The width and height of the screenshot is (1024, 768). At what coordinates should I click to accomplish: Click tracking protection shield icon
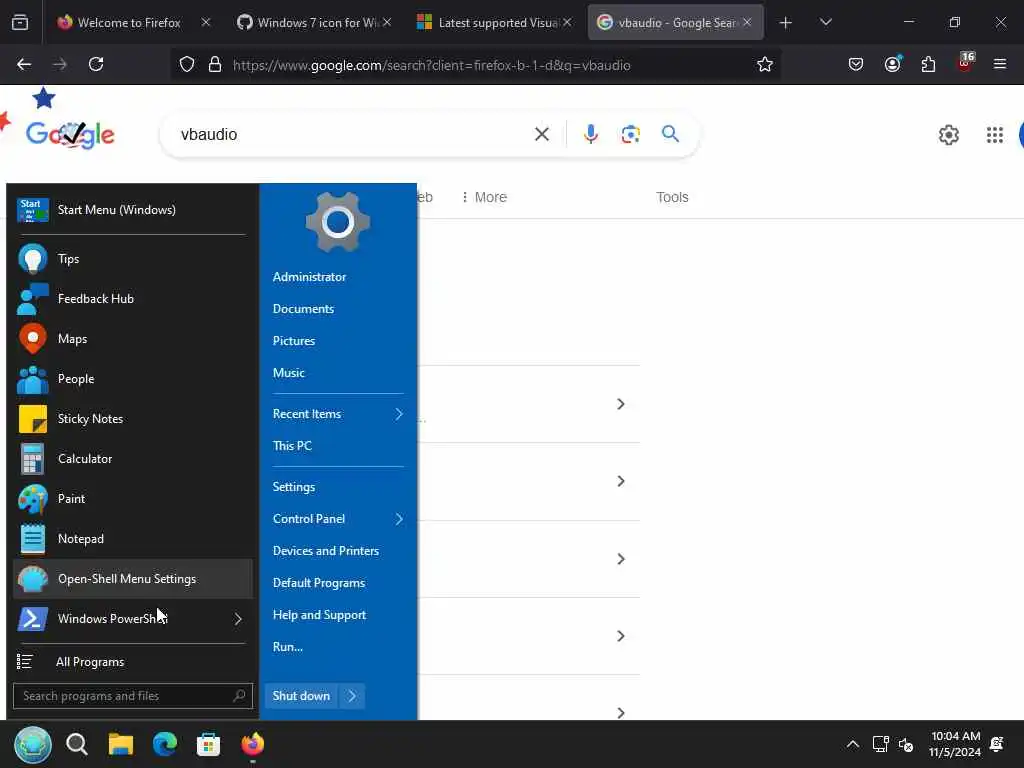(x=187, y=65)
